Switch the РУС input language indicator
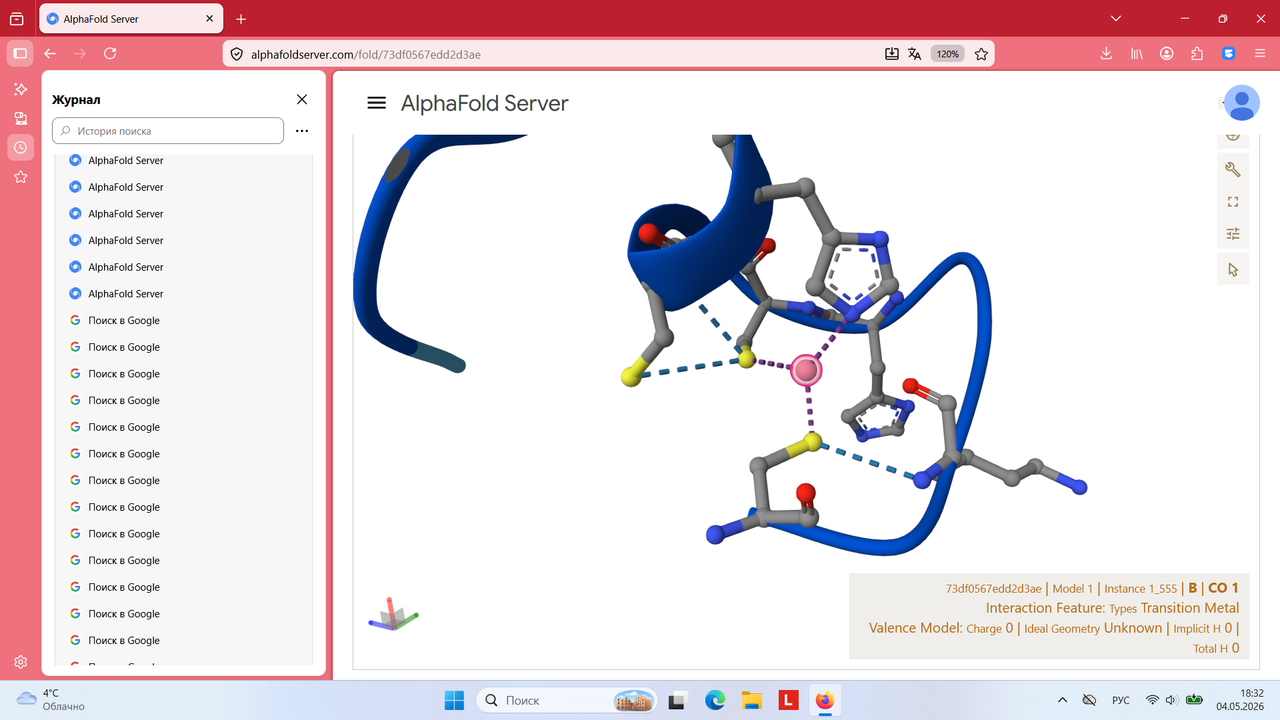Image resolution: width=1280 pixels, height=720 pixels. 1122,700
